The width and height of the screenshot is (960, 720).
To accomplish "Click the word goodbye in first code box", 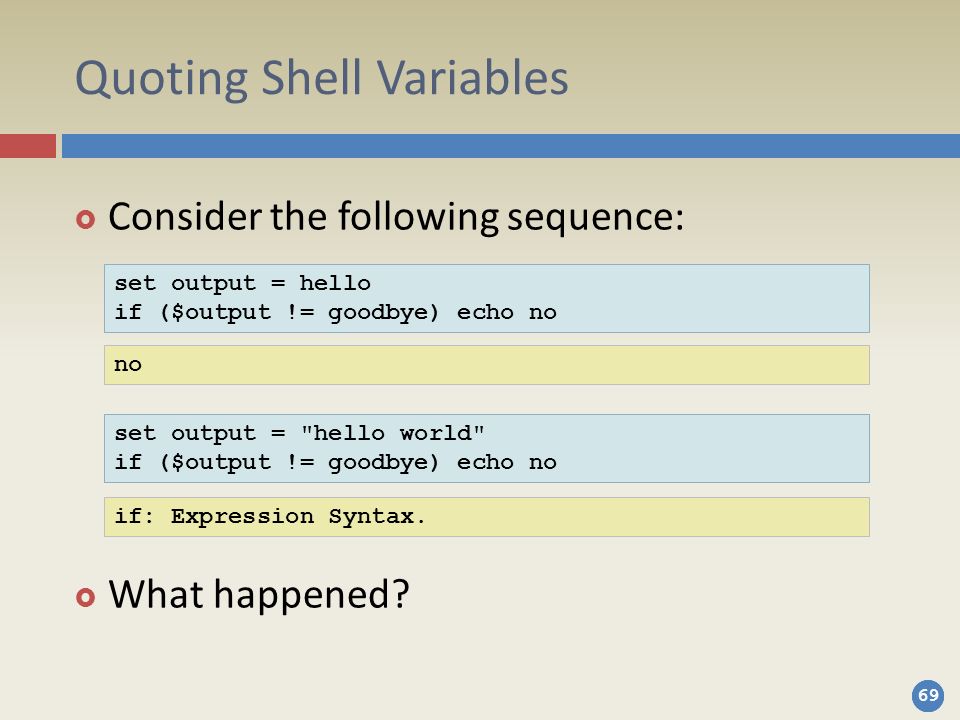I will click(x=383, y=313).
